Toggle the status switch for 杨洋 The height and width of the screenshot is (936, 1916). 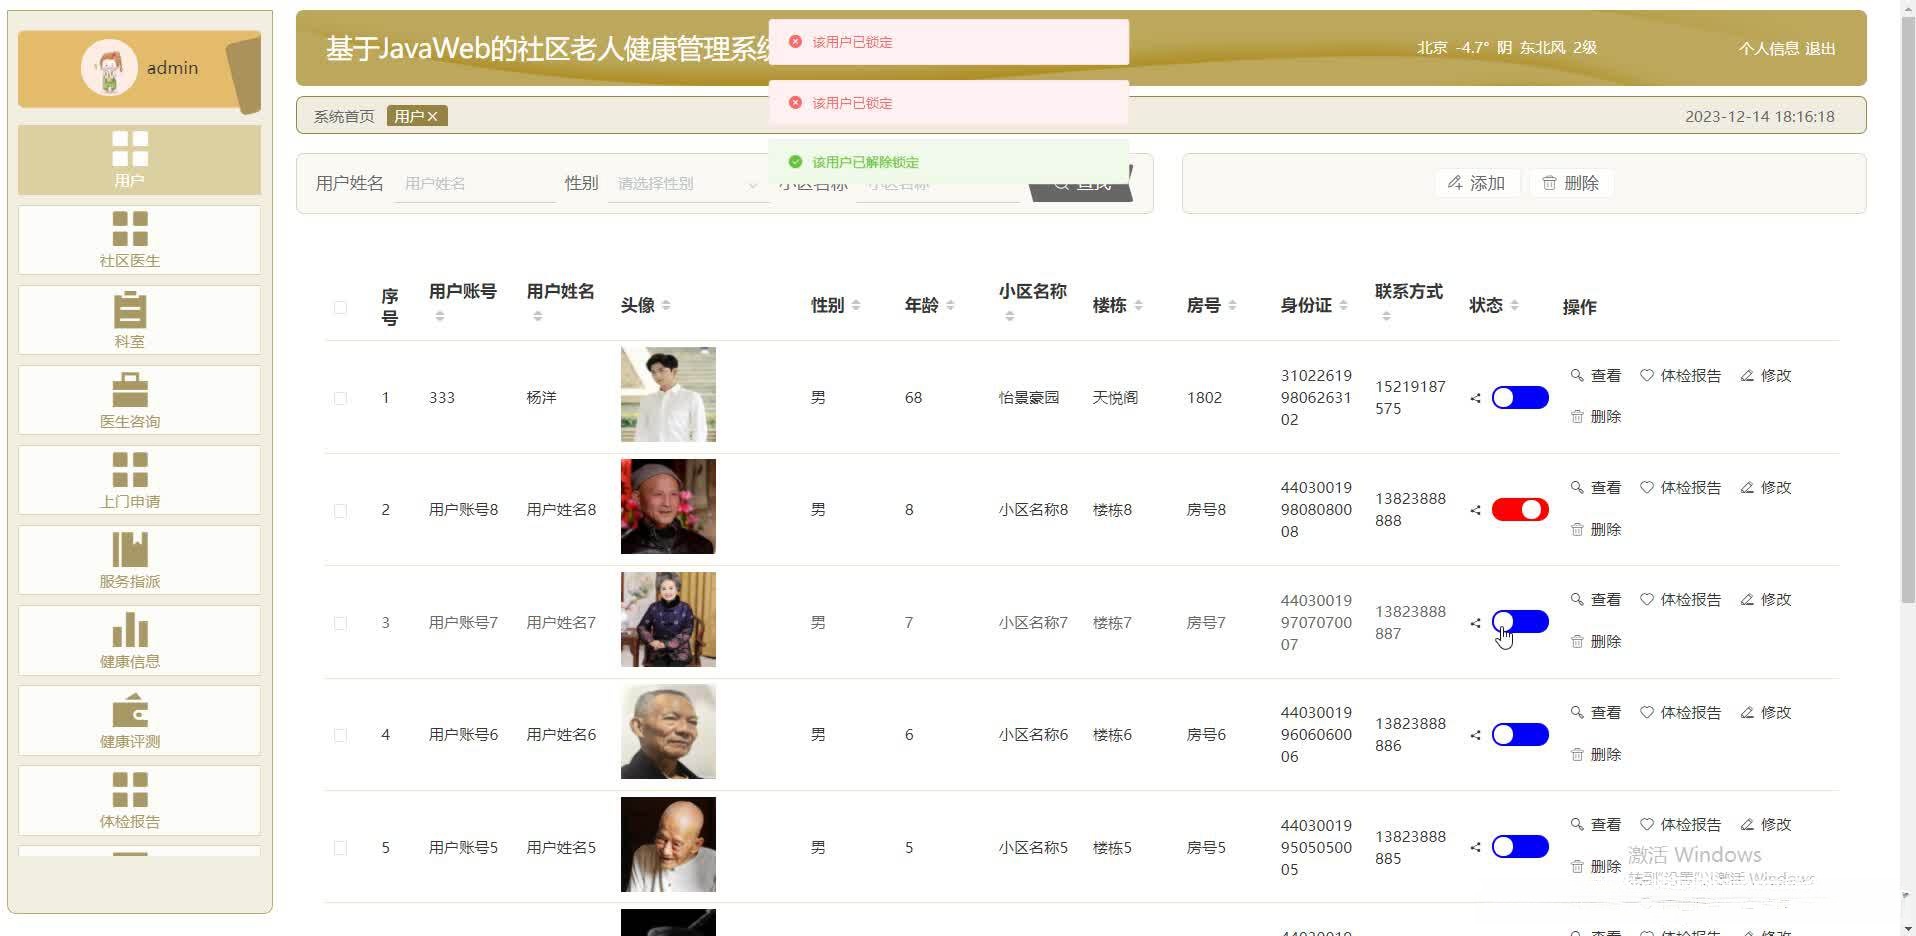point(1519,397)
